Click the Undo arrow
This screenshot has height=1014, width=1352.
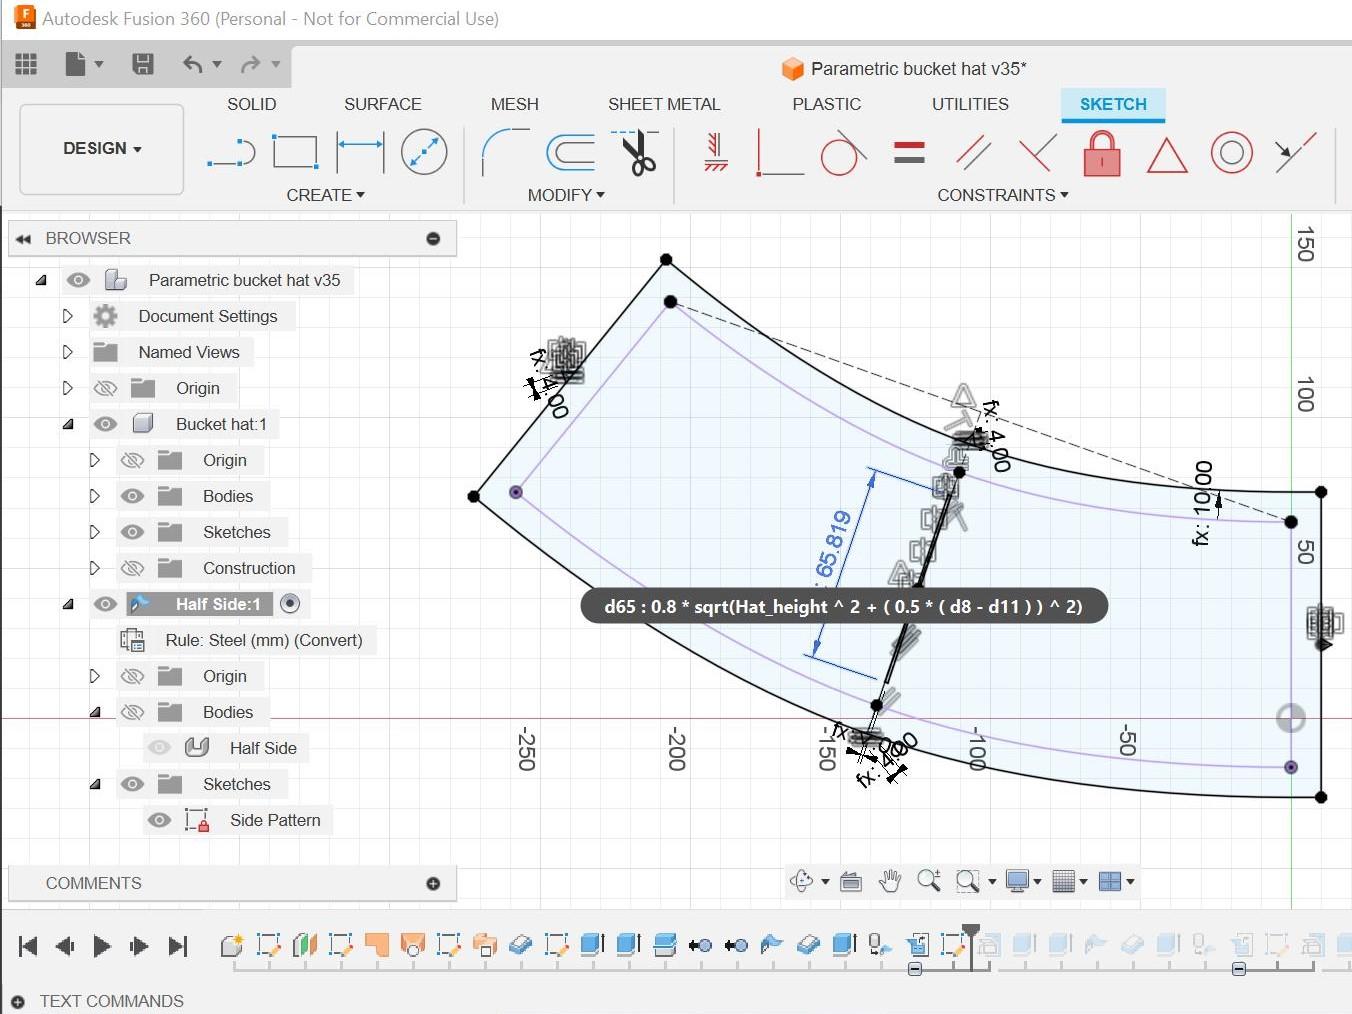point(193,65)
